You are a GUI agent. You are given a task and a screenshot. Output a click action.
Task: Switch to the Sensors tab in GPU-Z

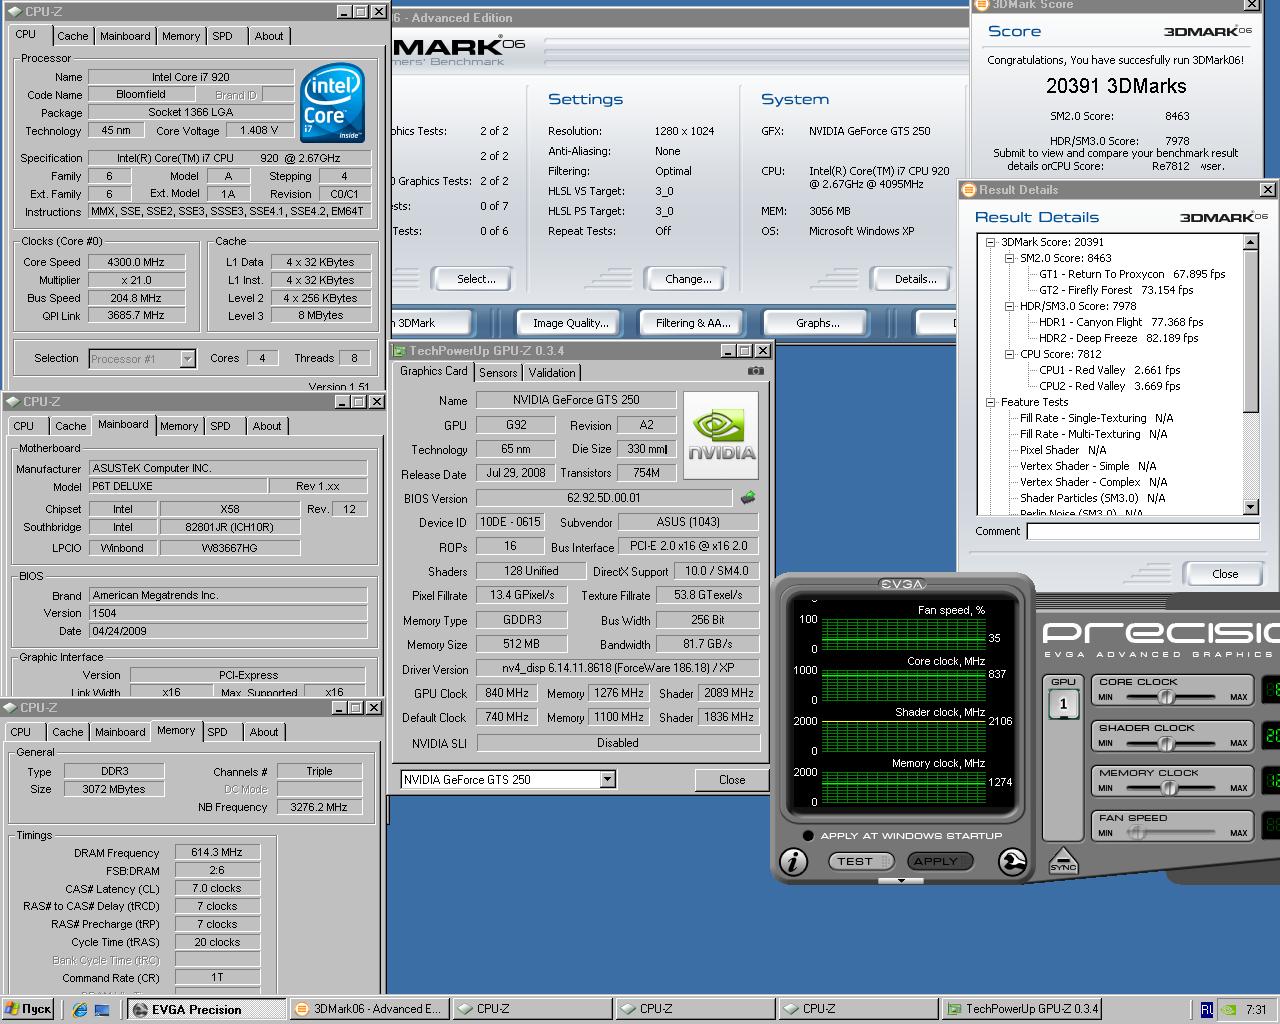[x=498, y=372]
